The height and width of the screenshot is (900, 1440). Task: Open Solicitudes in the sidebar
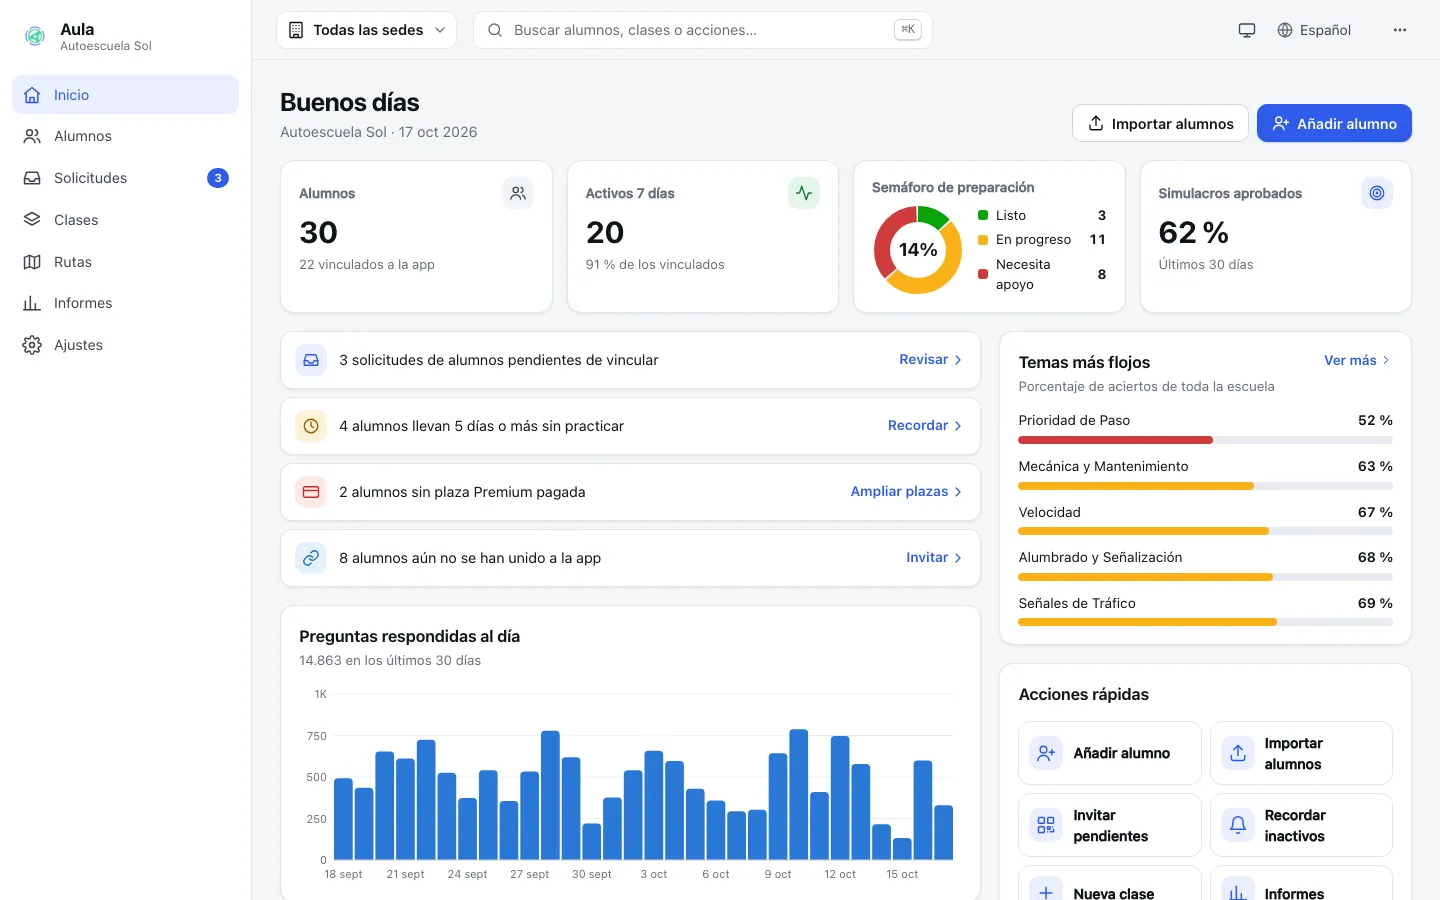click(125, 178)
